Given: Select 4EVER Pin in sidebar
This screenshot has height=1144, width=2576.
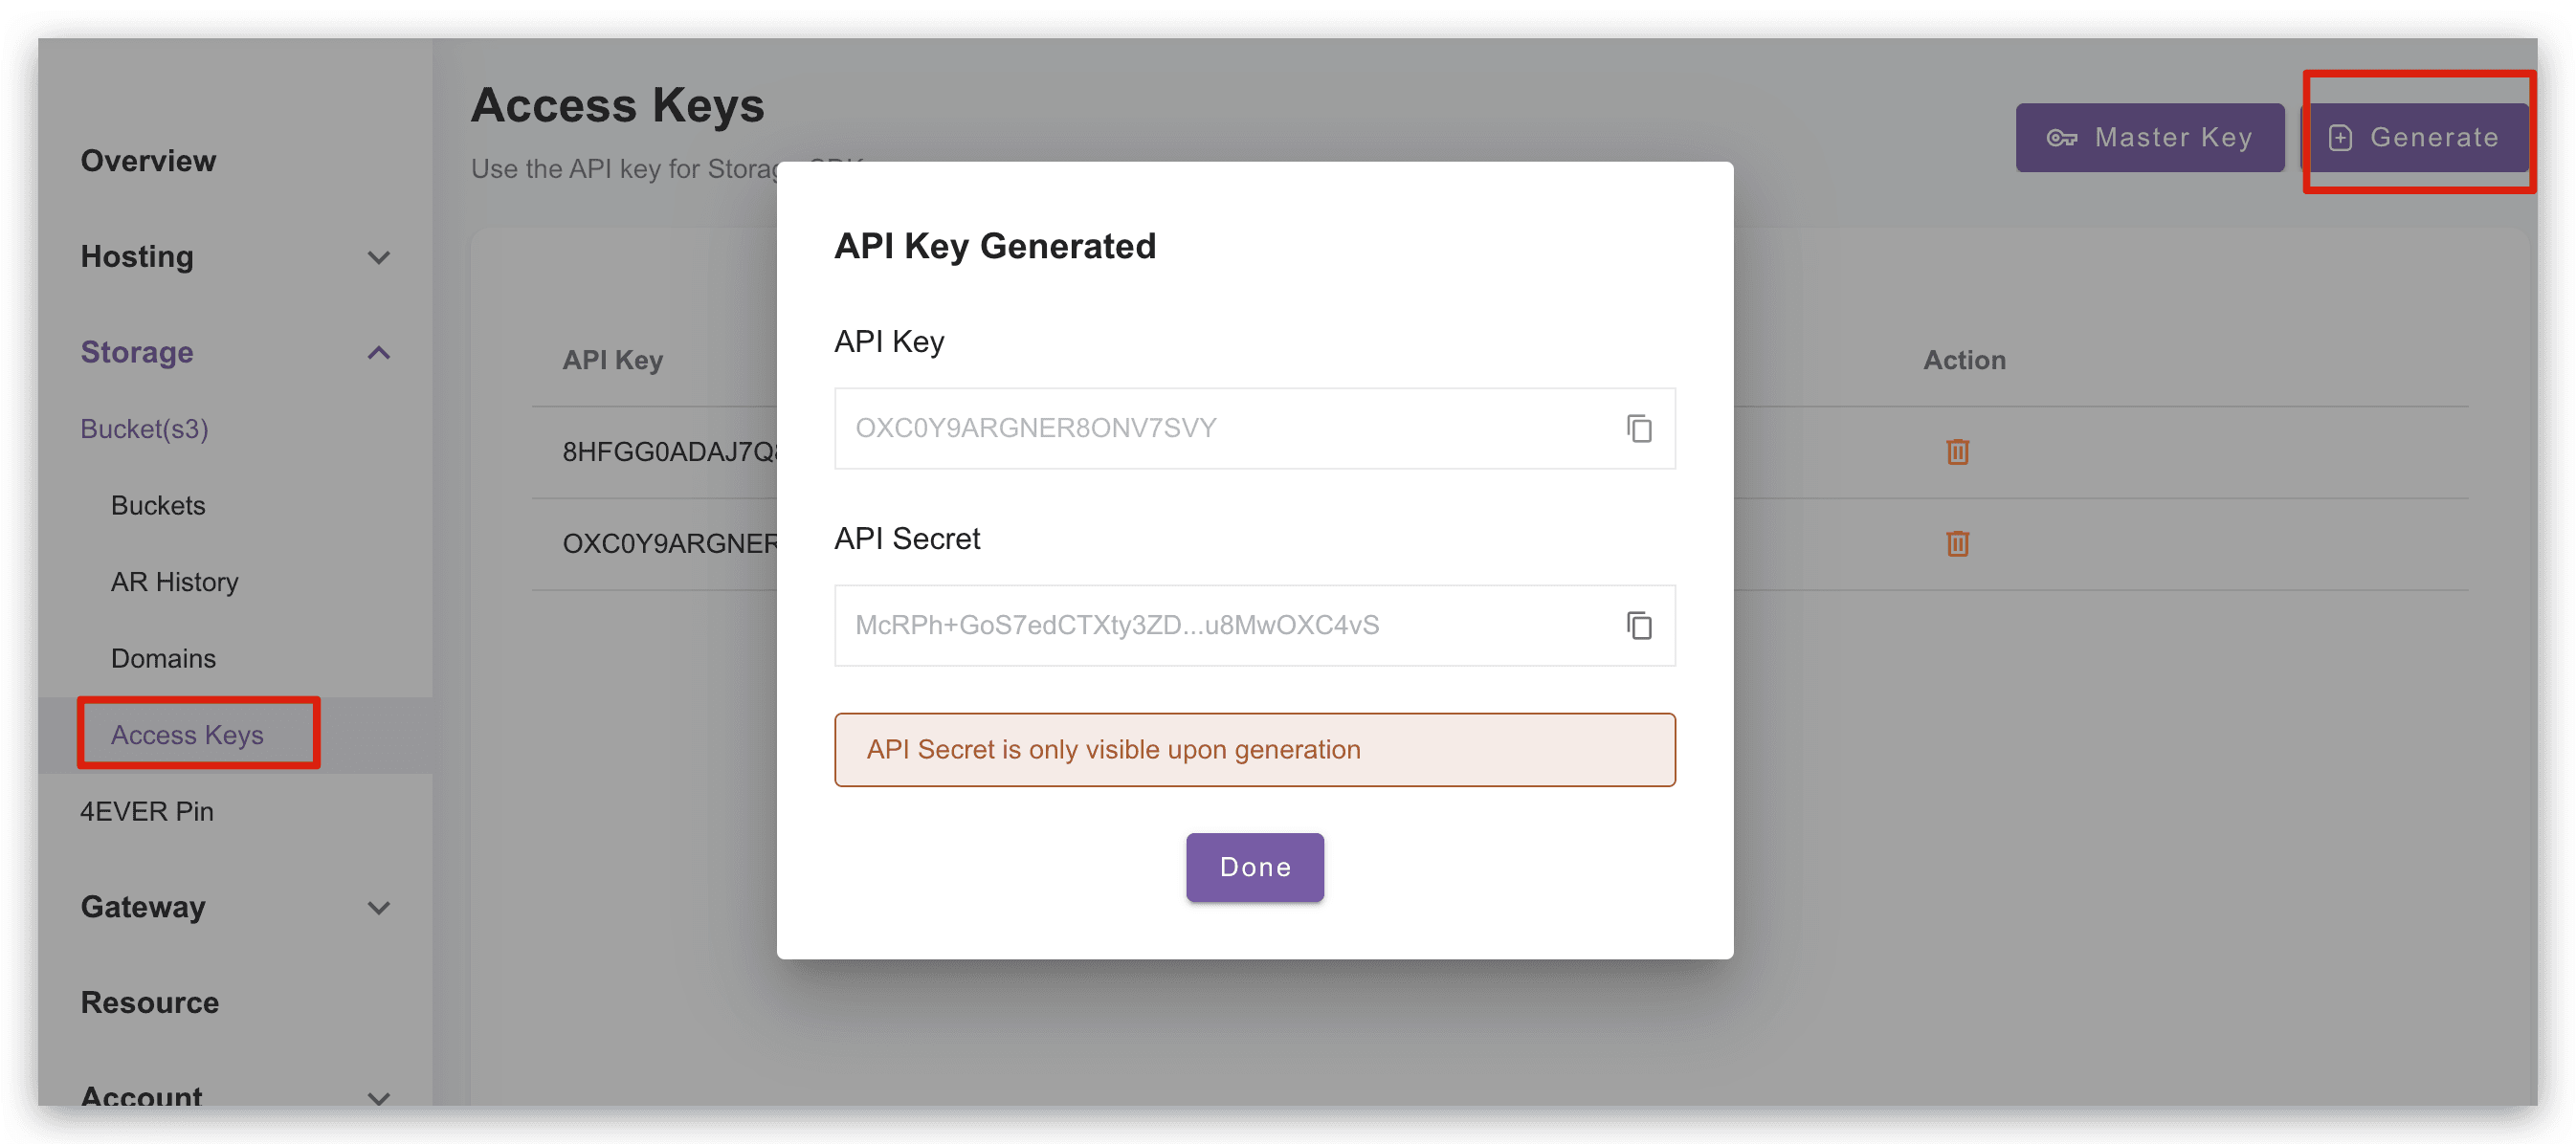Looking at the screenshot, I should [146, 811].
